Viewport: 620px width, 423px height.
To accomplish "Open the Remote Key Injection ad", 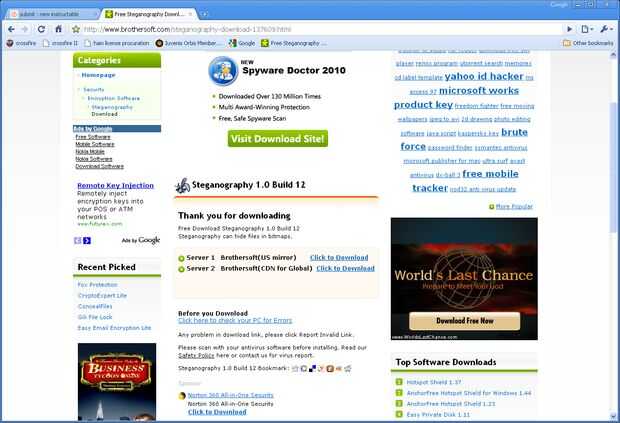I will (x=115, y=185).
